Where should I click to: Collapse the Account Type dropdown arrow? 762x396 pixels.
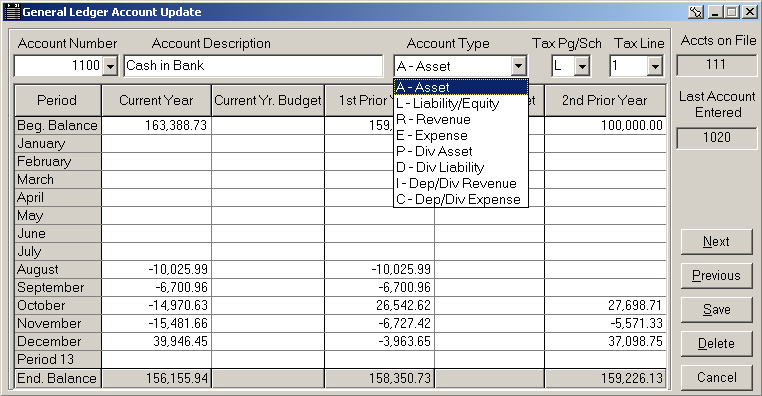pos(519,66)
